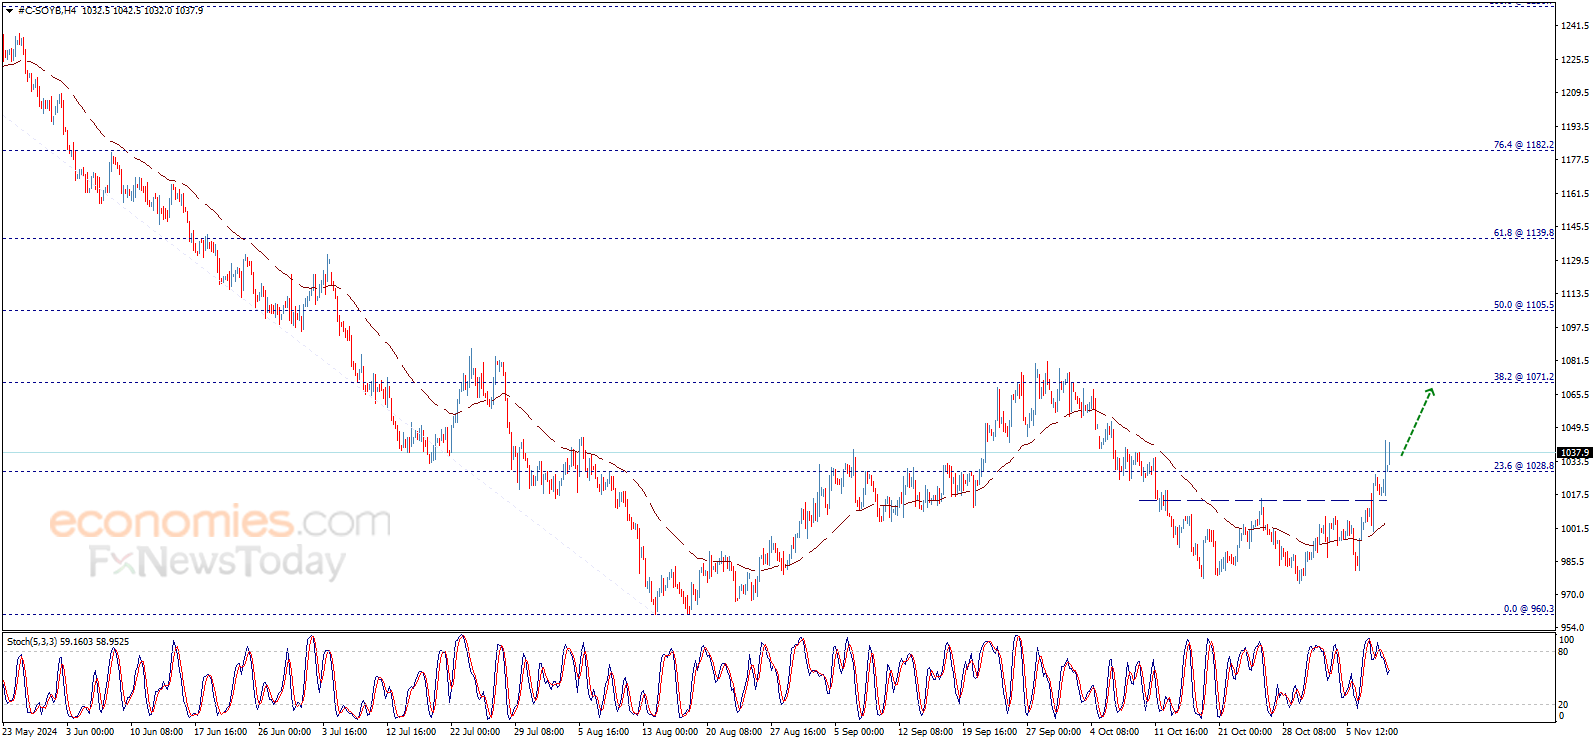Screen dimensions: 1596x743
Task: Click the 10 Jun 08:00 date label
Action: click(x=156, y=732)
